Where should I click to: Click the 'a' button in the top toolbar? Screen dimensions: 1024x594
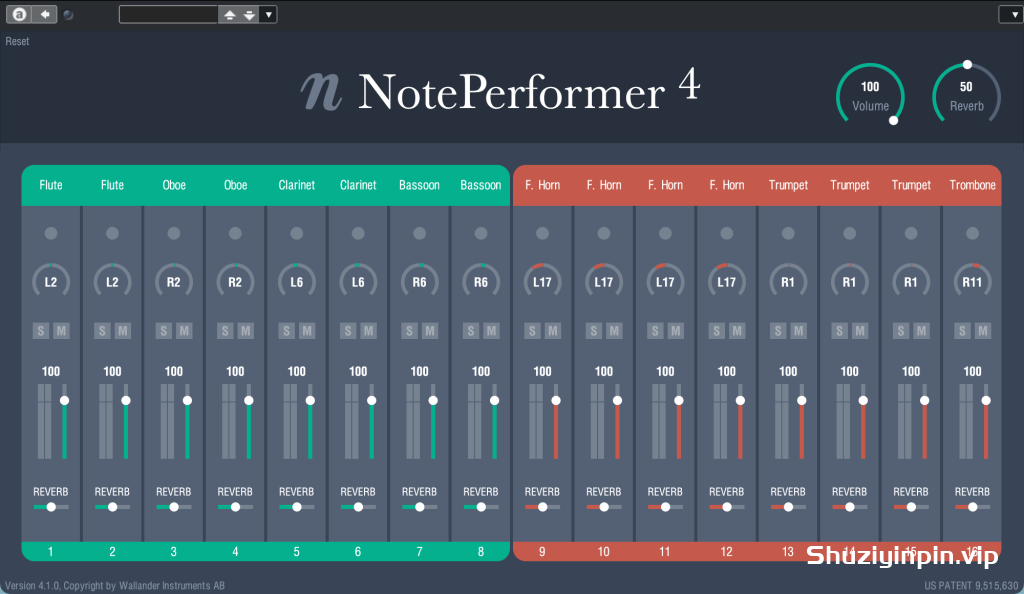[20, 14]
